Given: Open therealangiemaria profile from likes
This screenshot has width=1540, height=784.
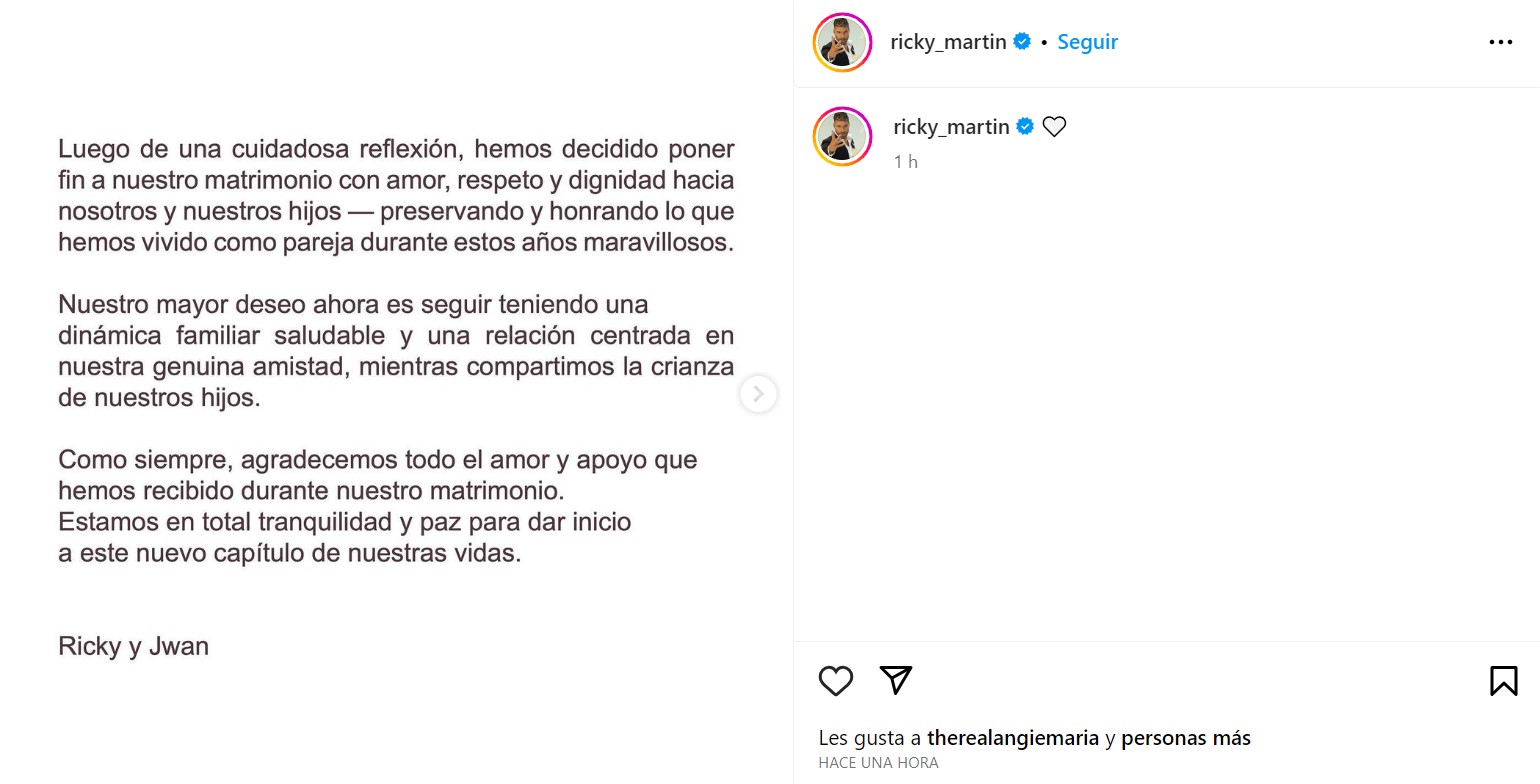Looking at the screenshot, I should point(1013,739).
